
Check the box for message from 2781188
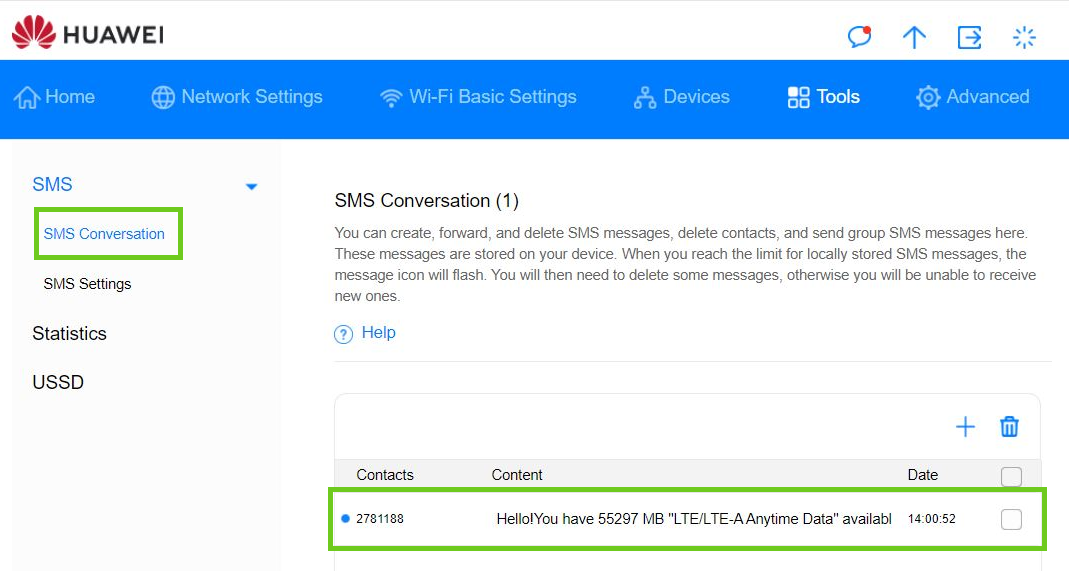point(1011,519)
